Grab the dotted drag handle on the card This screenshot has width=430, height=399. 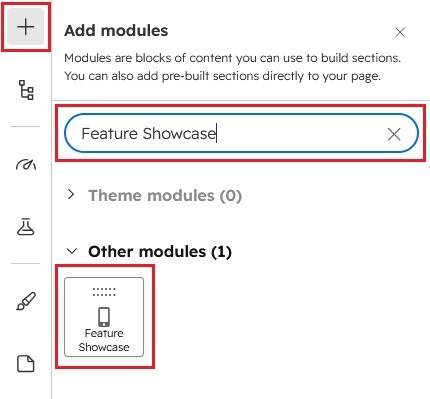point(104,292)
